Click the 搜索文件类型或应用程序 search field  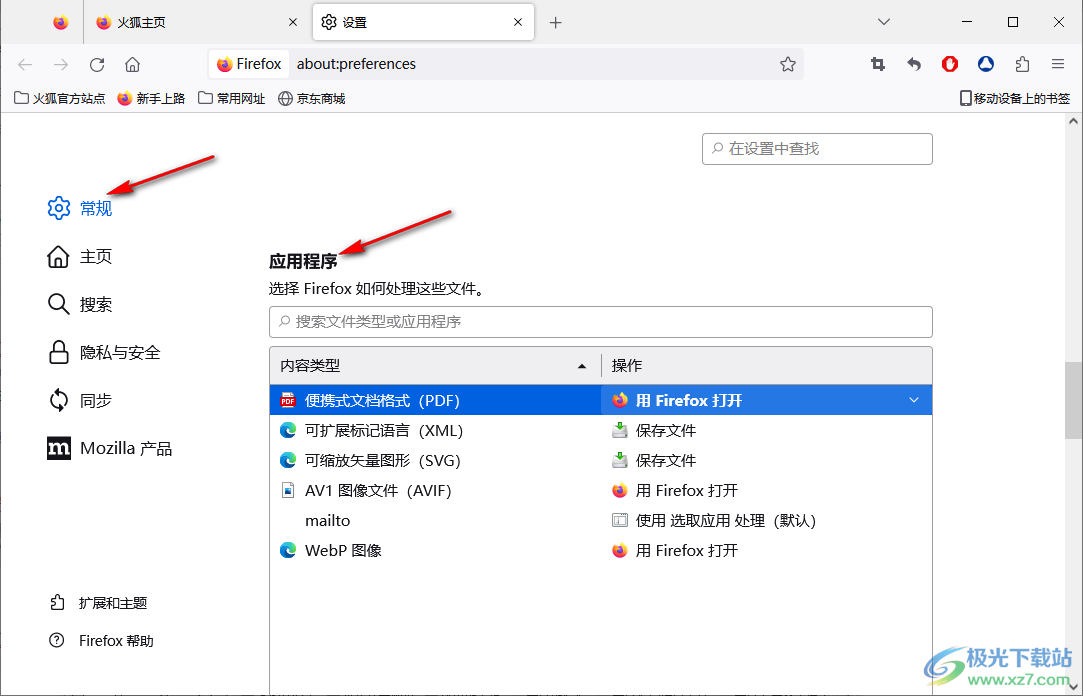(600, 322)
